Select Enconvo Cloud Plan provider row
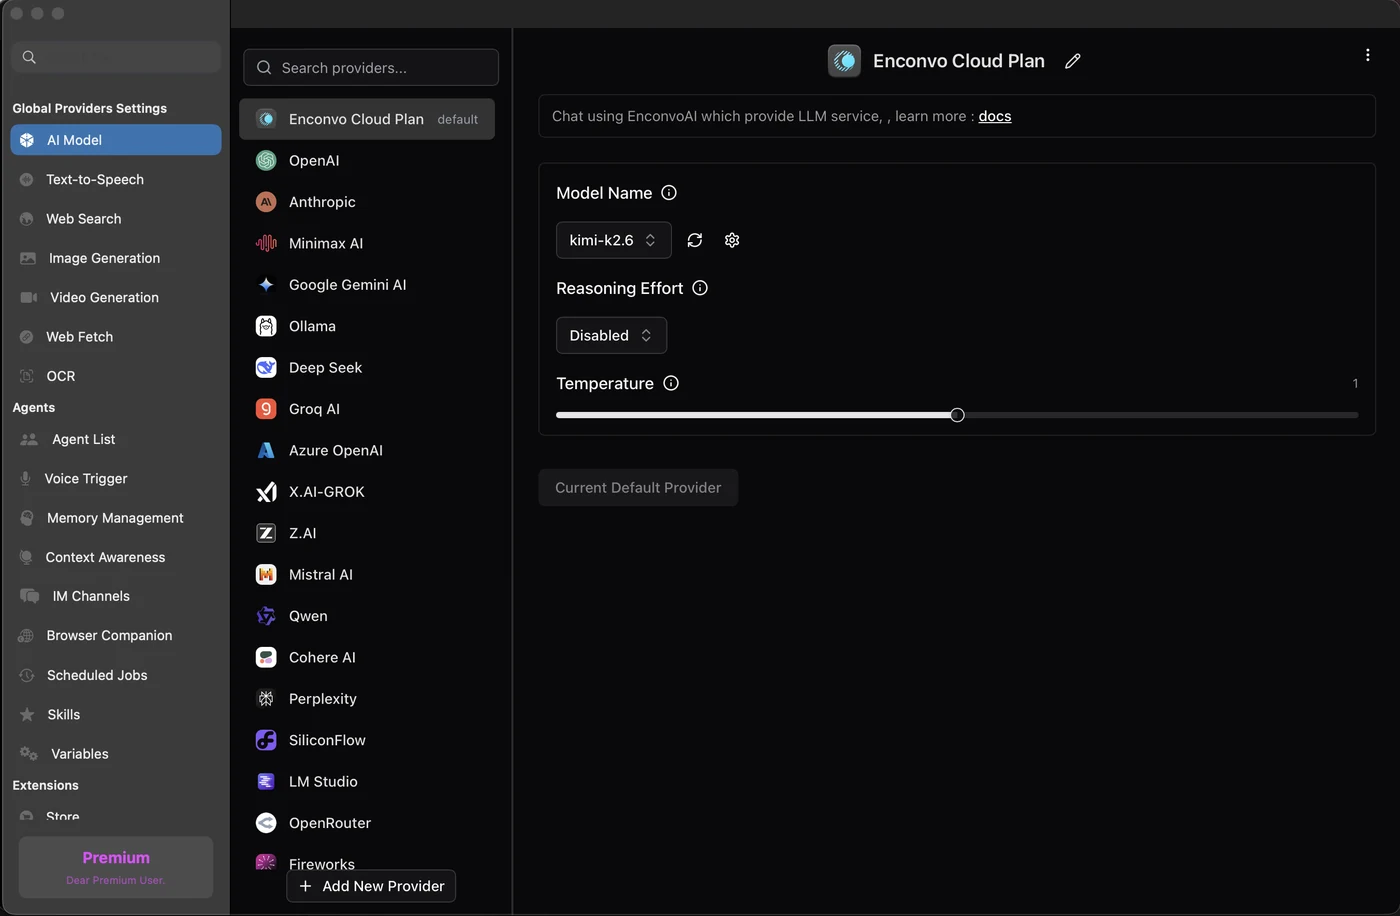The image size is (1400, 916). point(367,119)
